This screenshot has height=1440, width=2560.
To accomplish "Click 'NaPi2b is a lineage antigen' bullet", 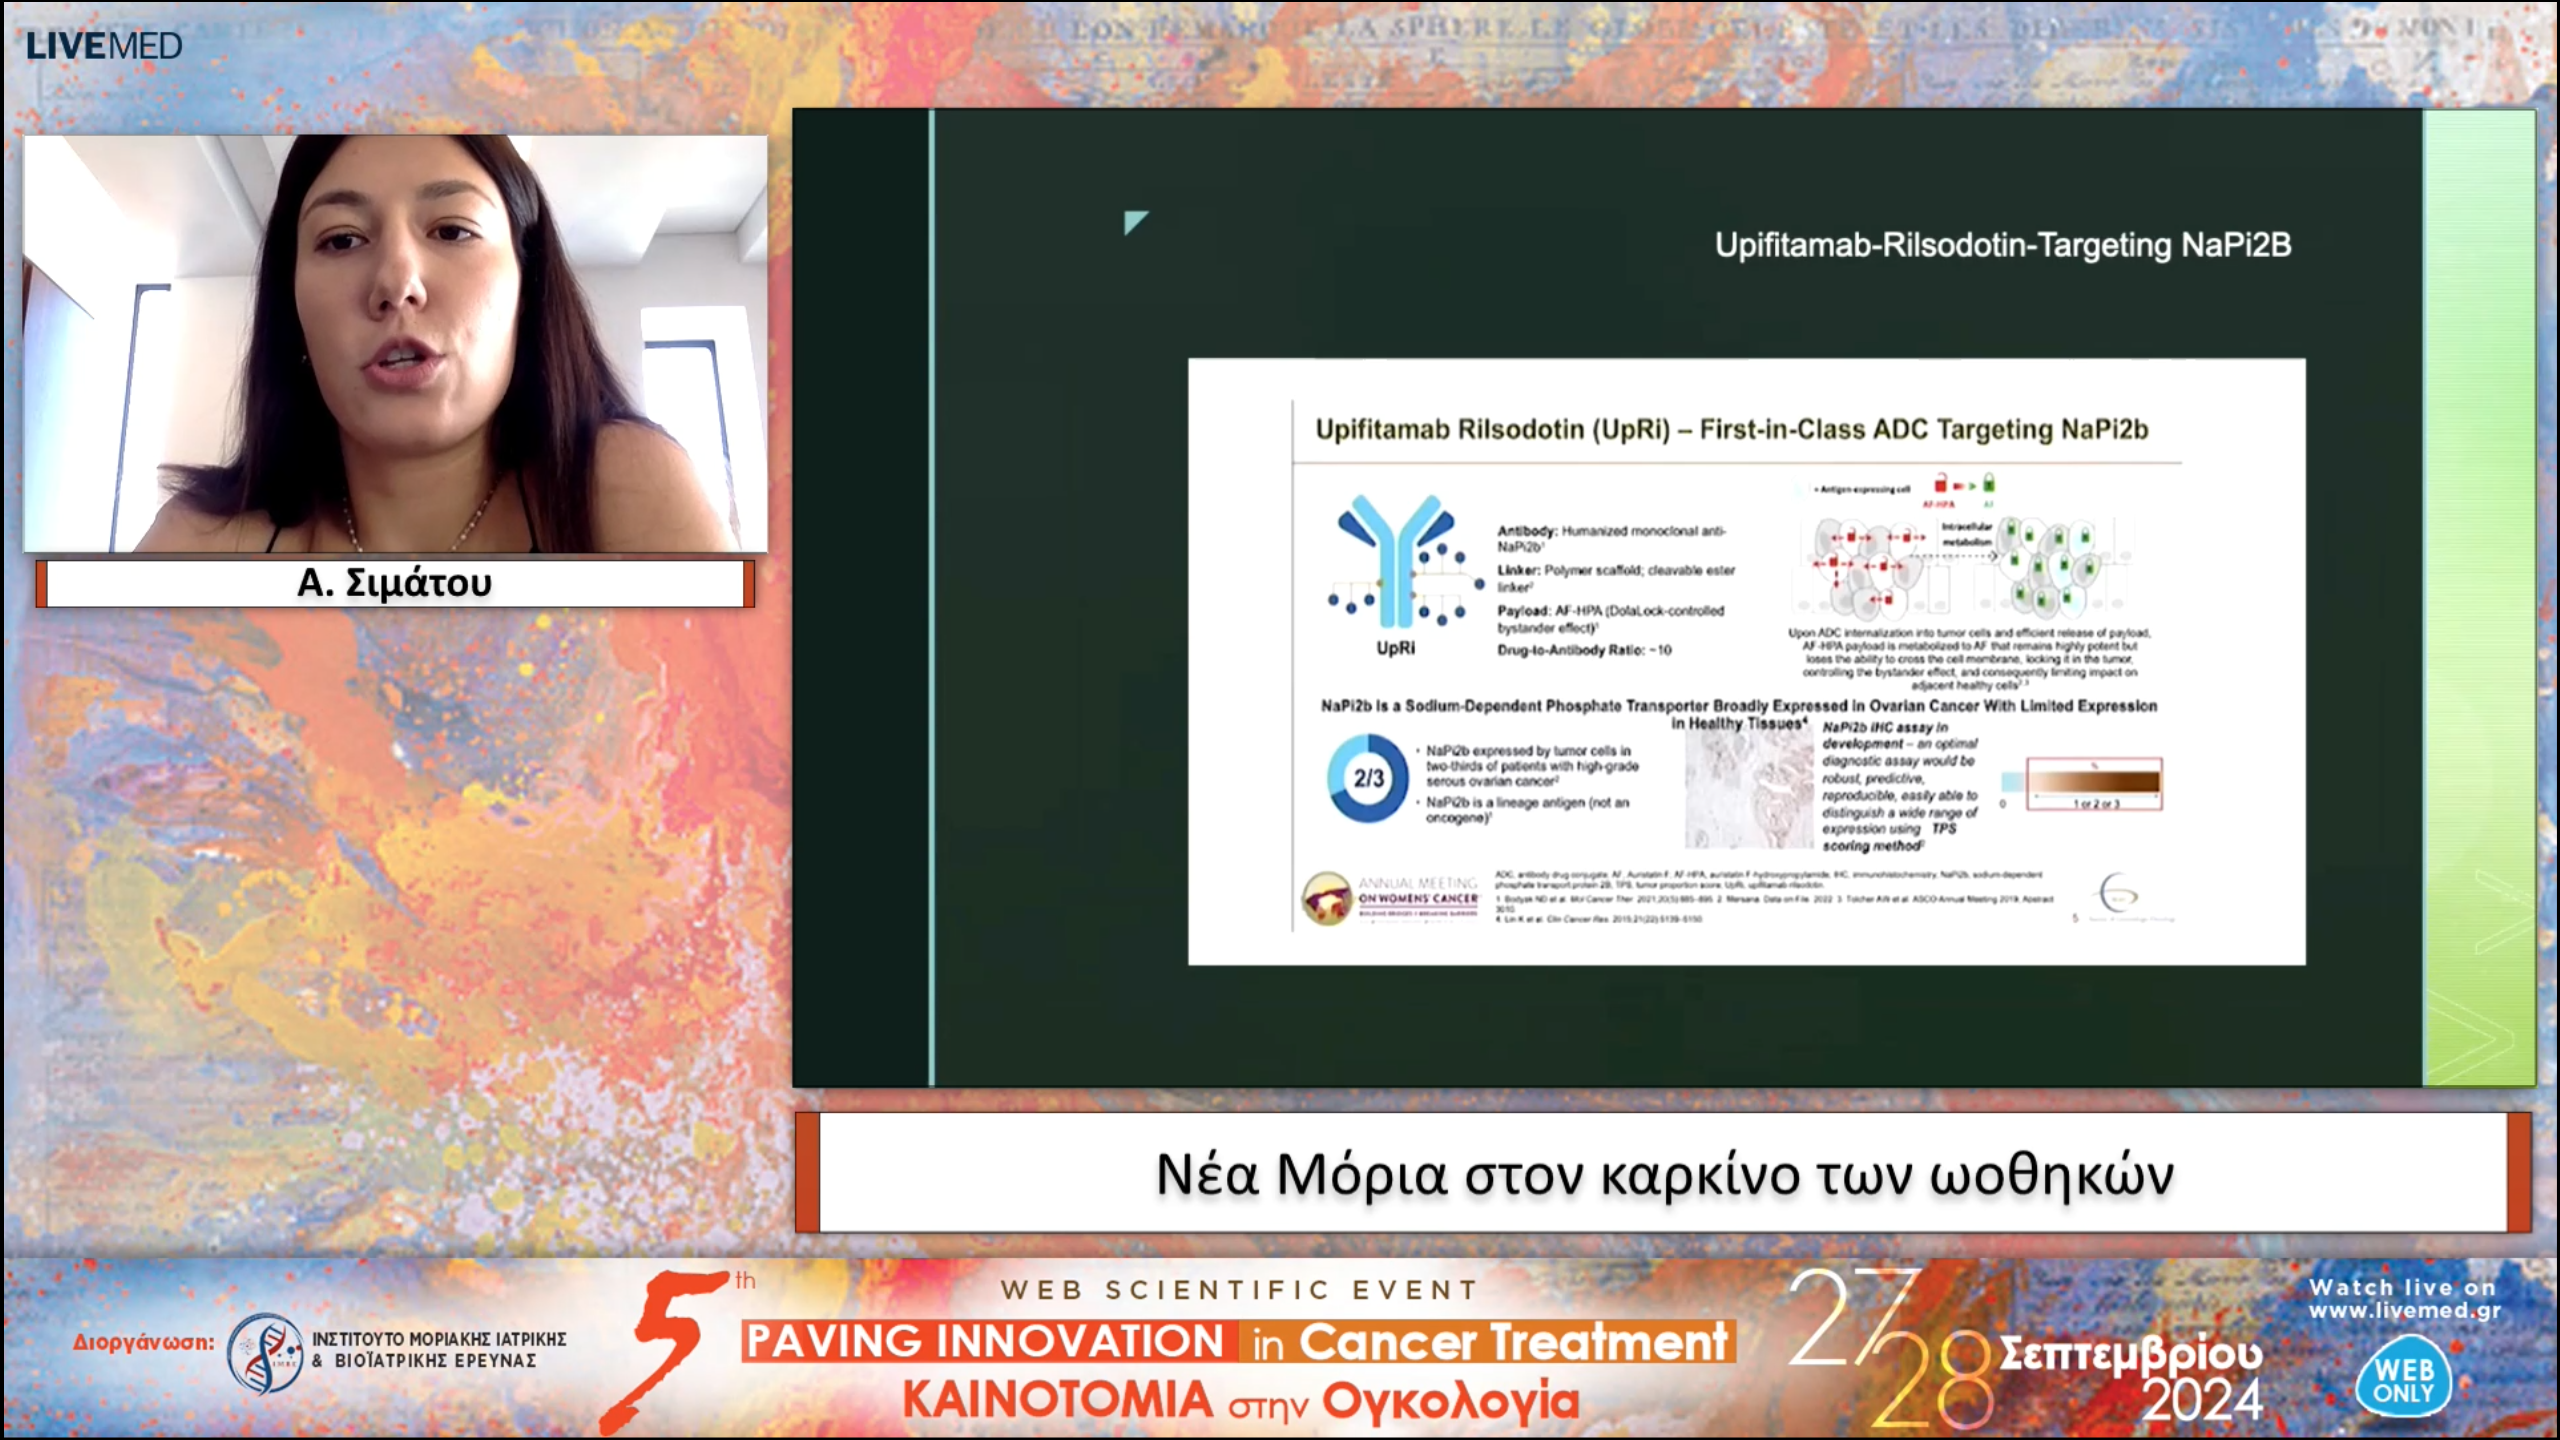I will (1527, 810).
